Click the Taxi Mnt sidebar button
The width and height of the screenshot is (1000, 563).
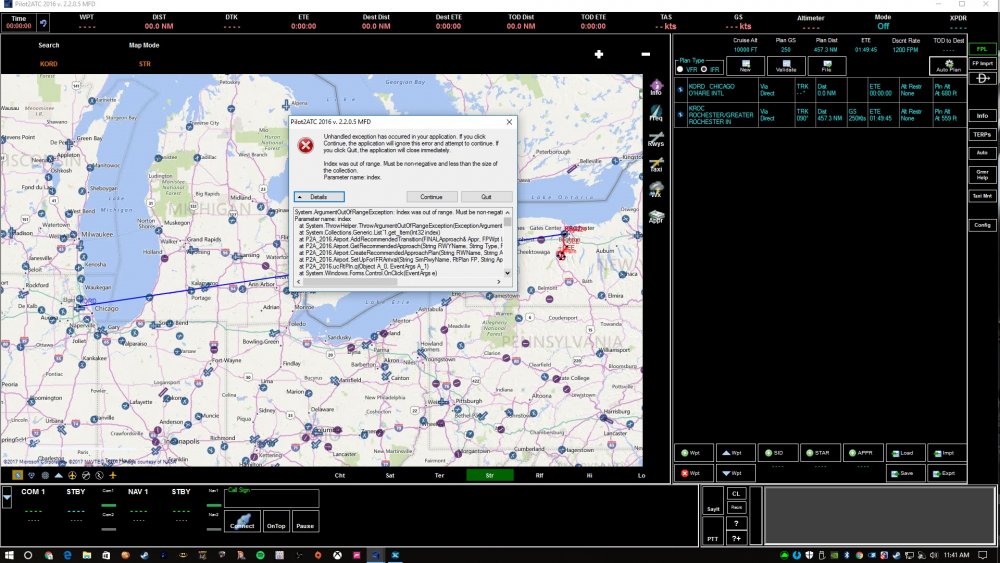click(x=982, y=196)
